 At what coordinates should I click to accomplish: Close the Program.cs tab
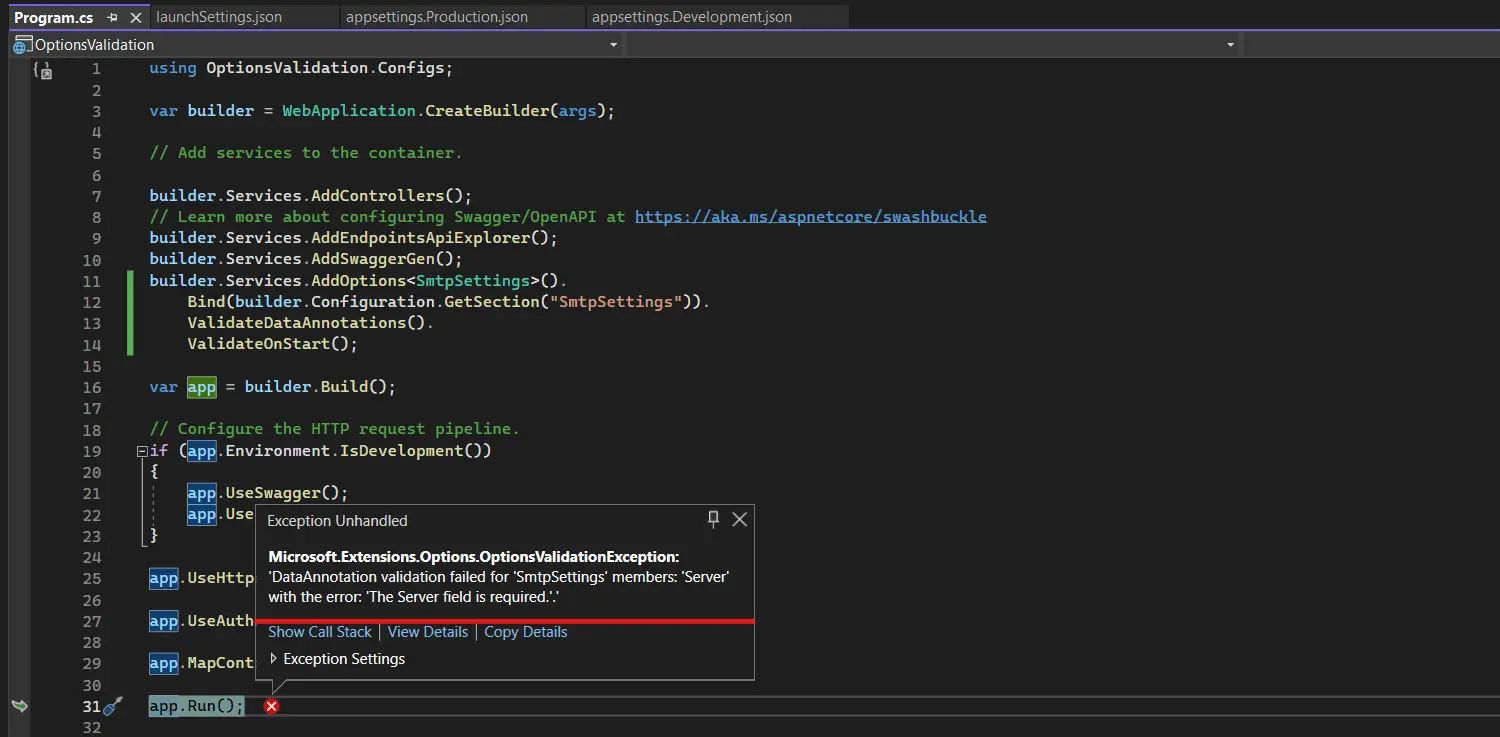[135, 17]
